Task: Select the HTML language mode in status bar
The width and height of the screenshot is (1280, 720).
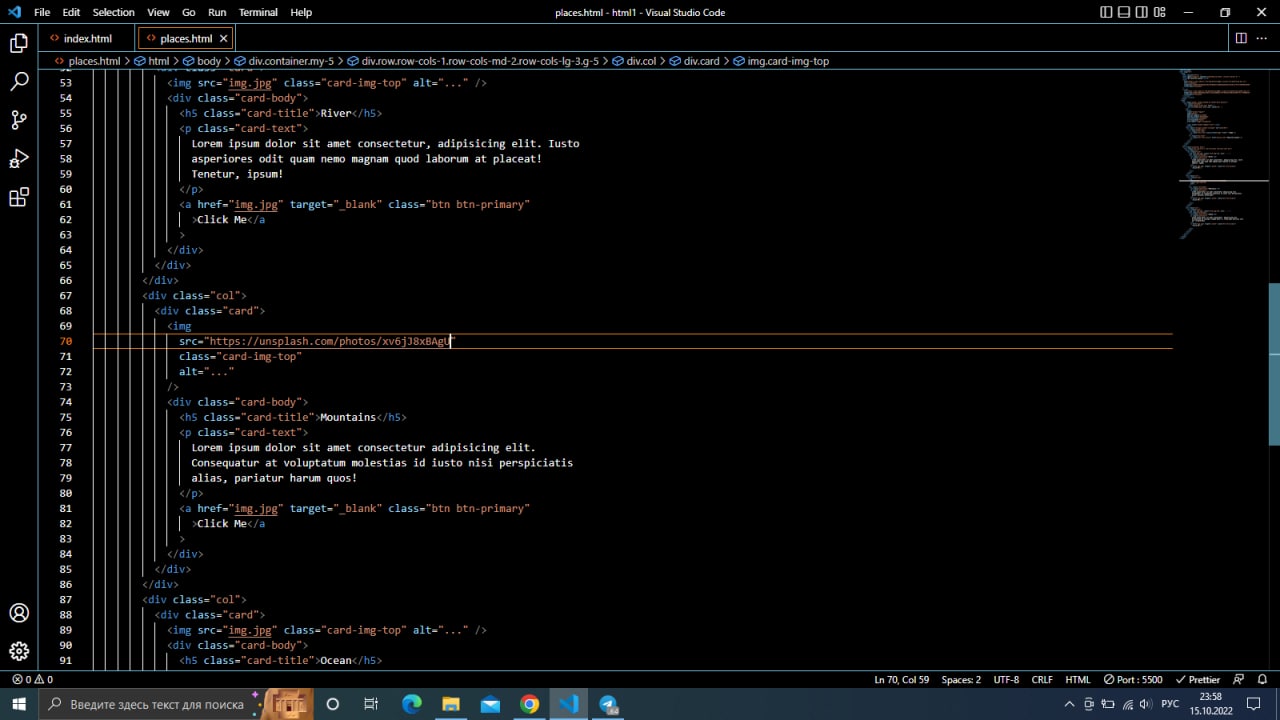Action: pos(1077,679)
